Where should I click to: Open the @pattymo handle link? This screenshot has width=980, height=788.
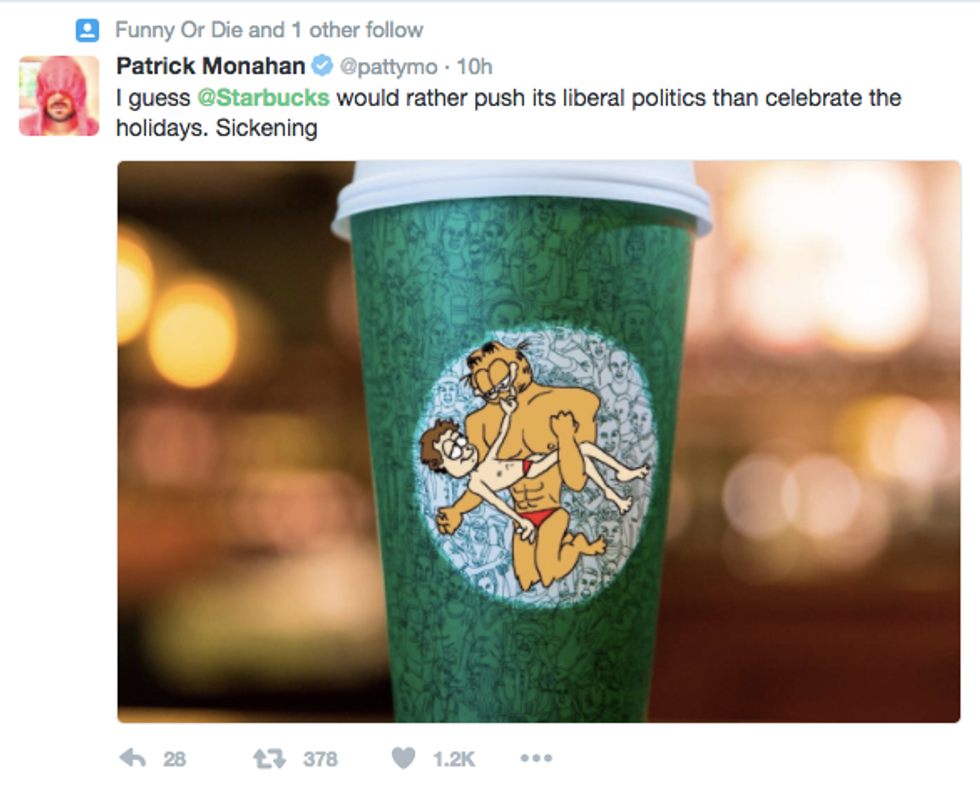[x=389, y=66]
